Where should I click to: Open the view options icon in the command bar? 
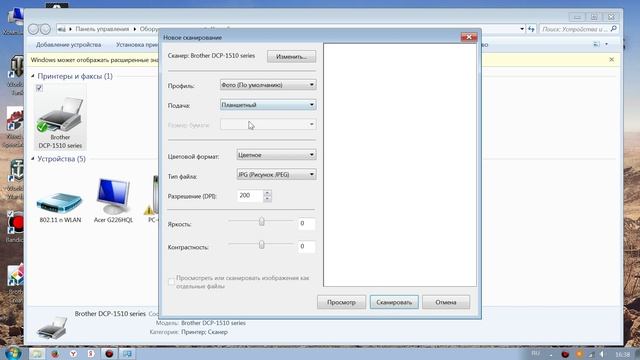point(596,44)
